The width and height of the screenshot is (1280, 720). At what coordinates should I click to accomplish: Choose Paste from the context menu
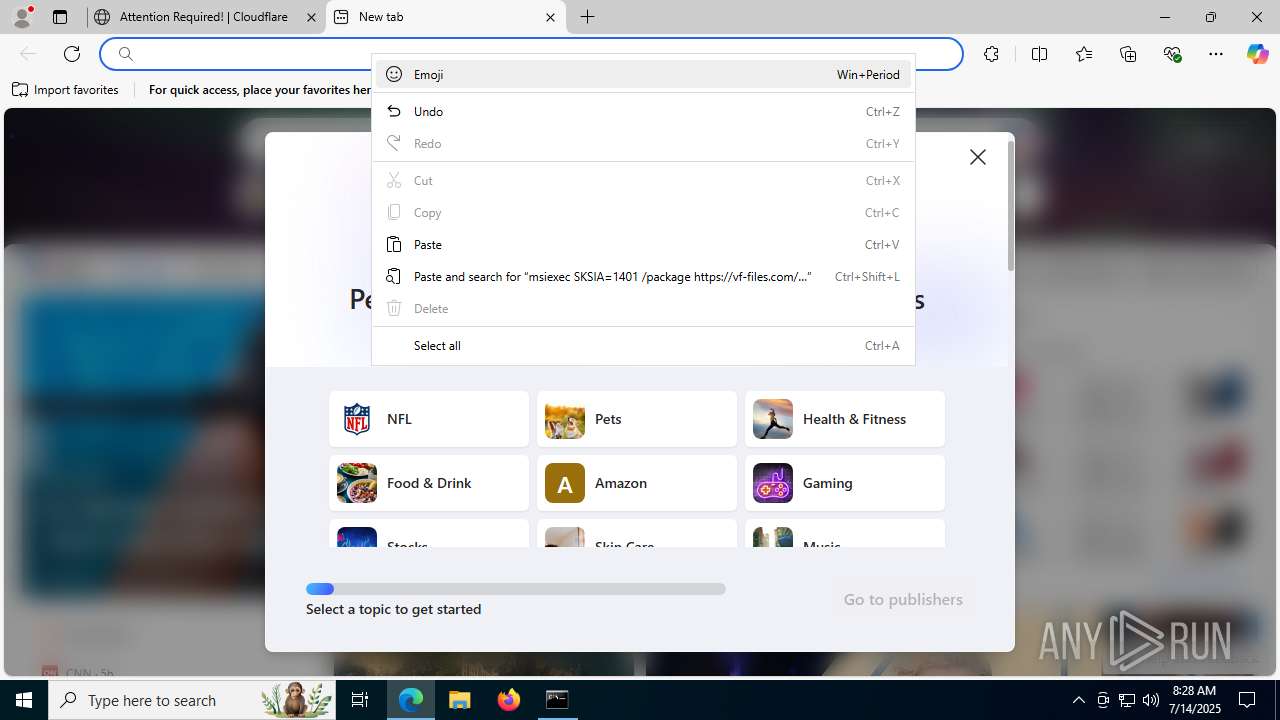[643, 244]
